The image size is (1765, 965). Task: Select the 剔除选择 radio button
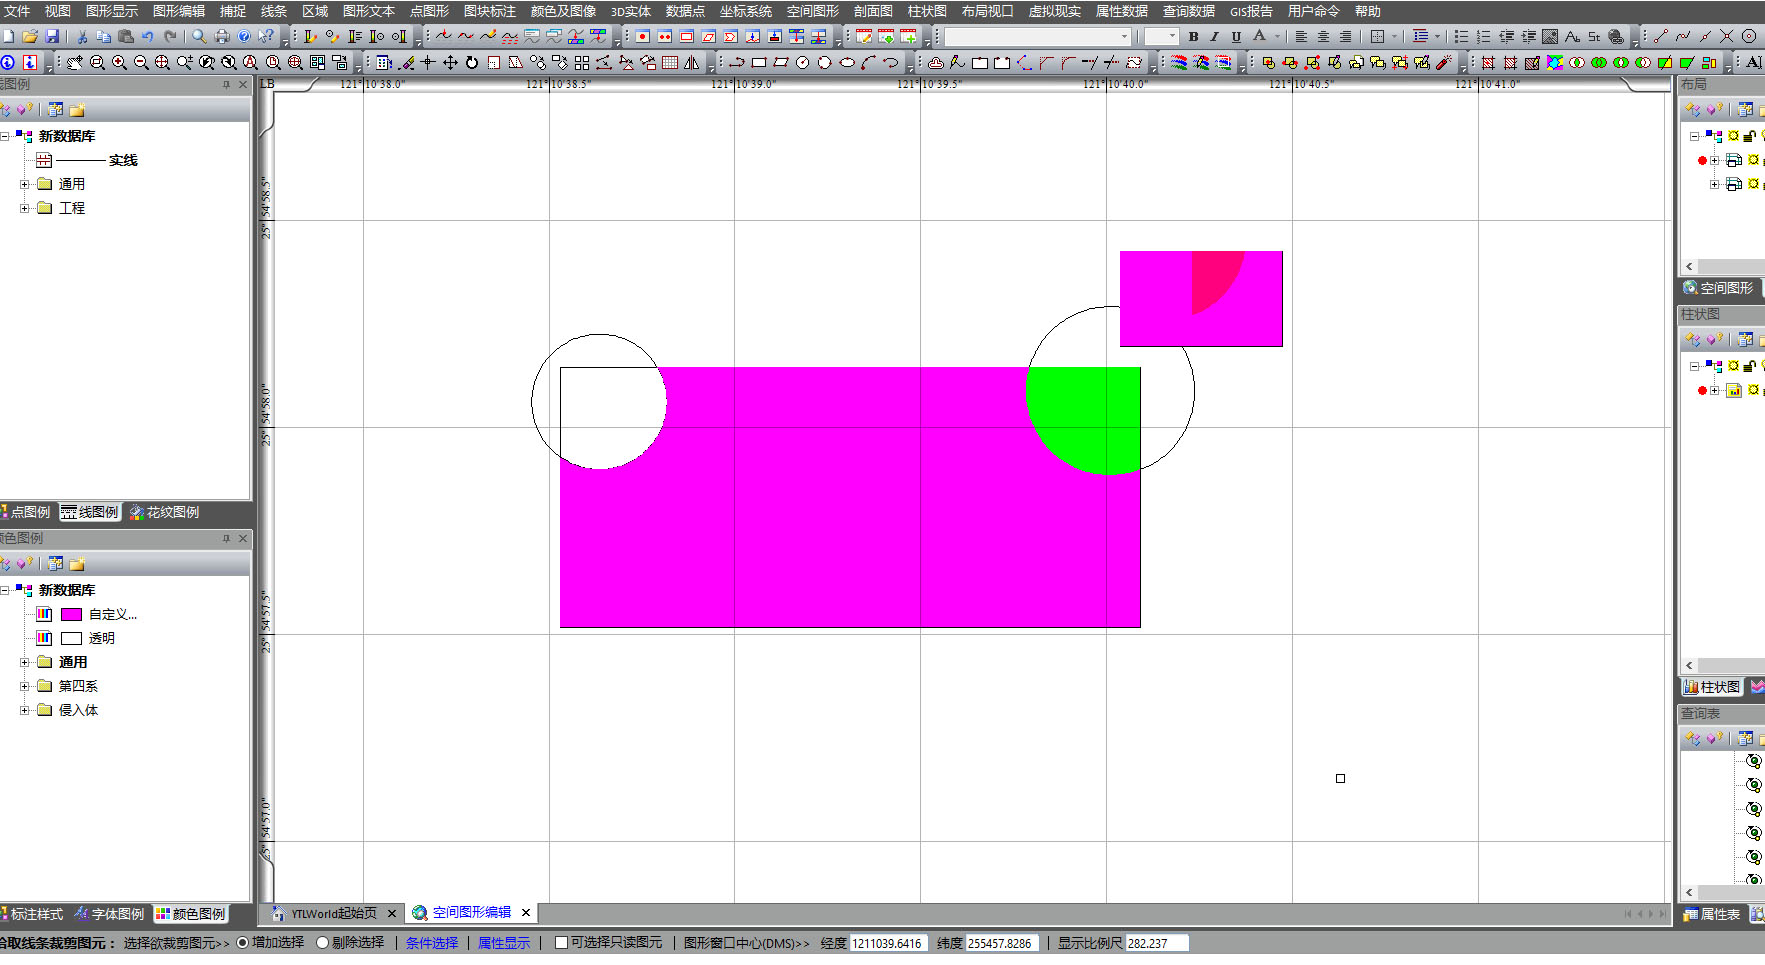(x=322, y=942)
